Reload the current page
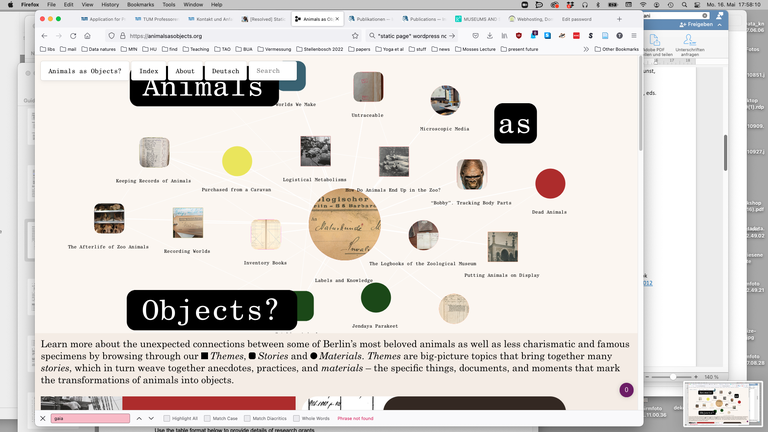This screenshot has height=432, width=768. click(73, 36)
